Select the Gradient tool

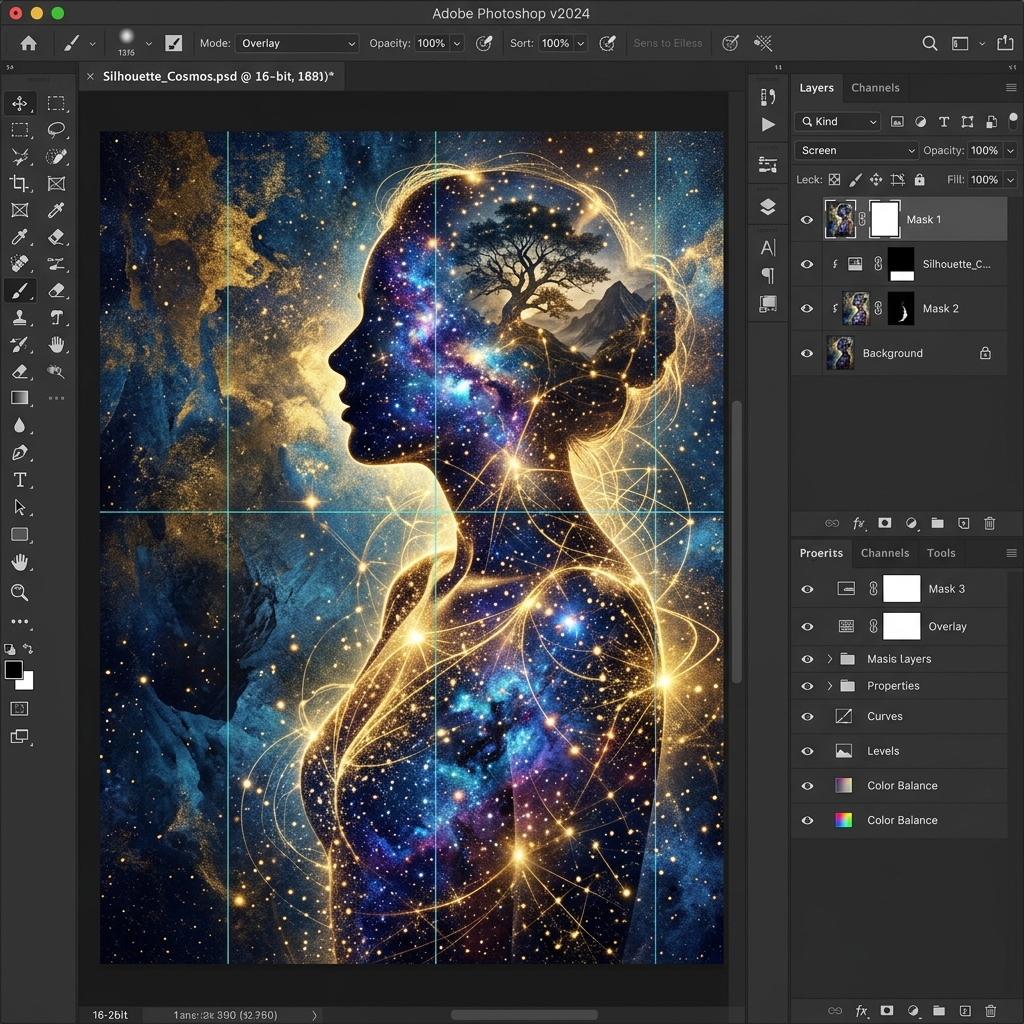20,398
